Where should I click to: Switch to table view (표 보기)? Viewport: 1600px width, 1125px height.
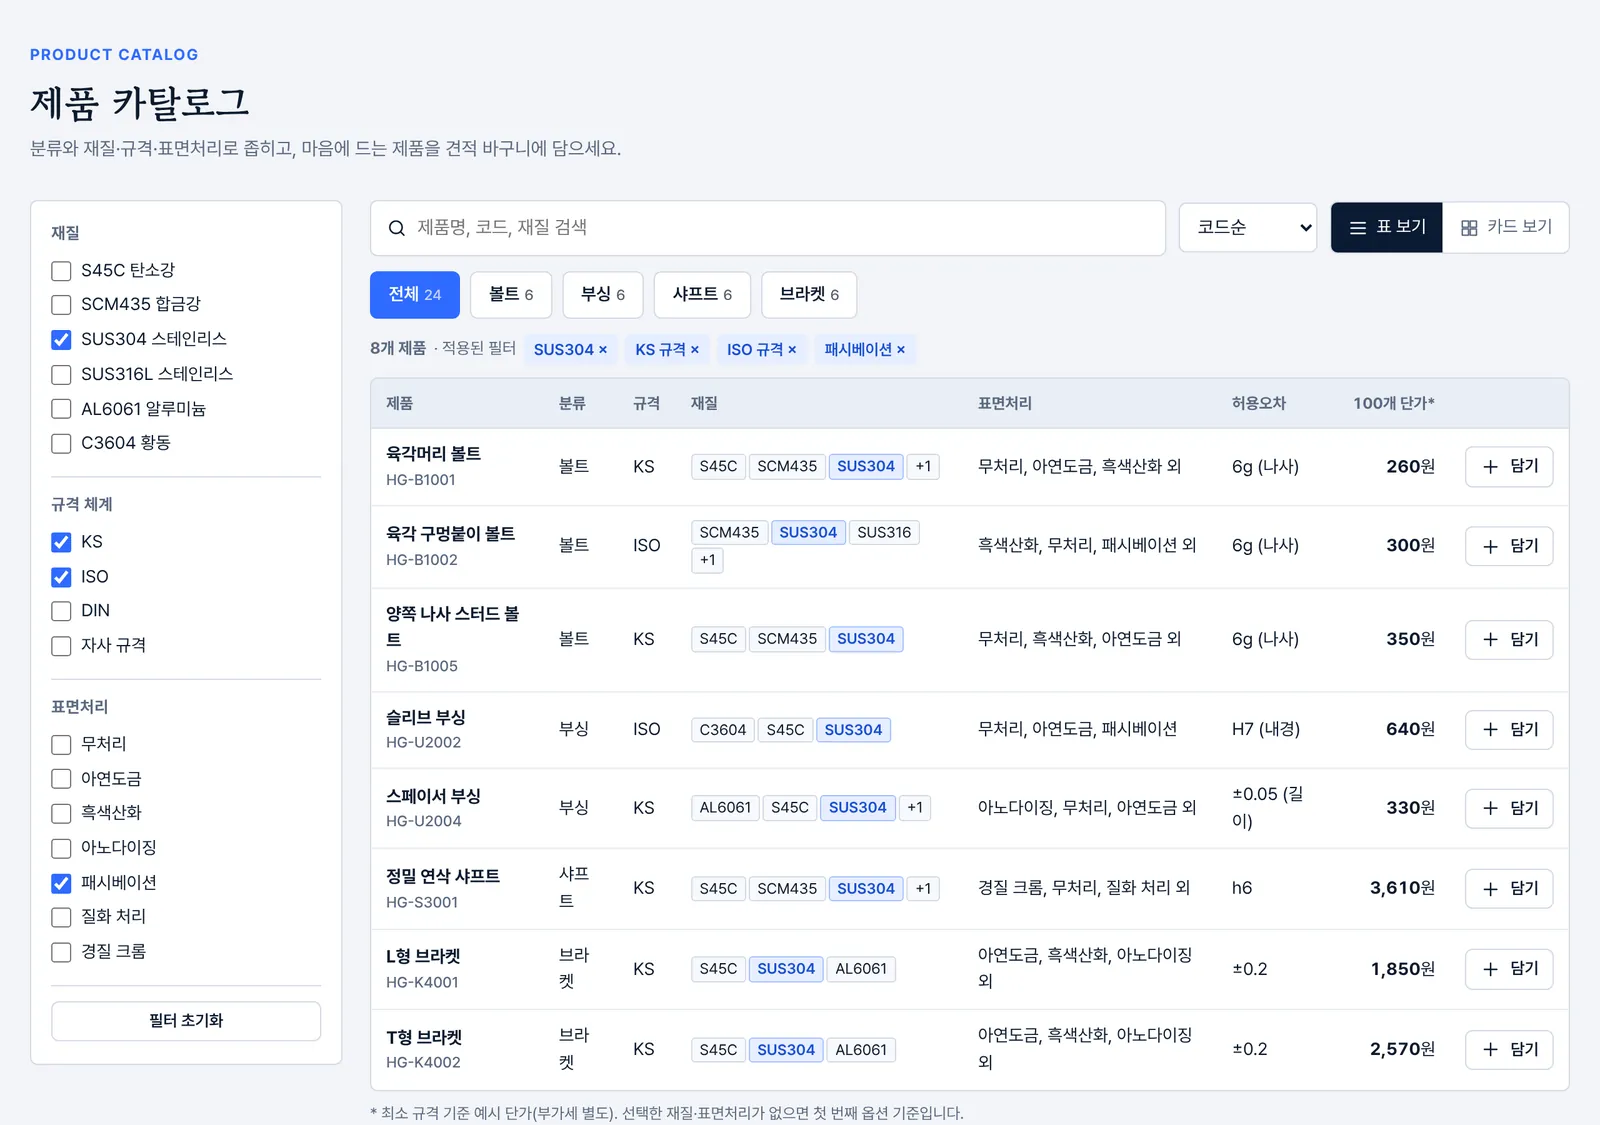coord(1387,227)
